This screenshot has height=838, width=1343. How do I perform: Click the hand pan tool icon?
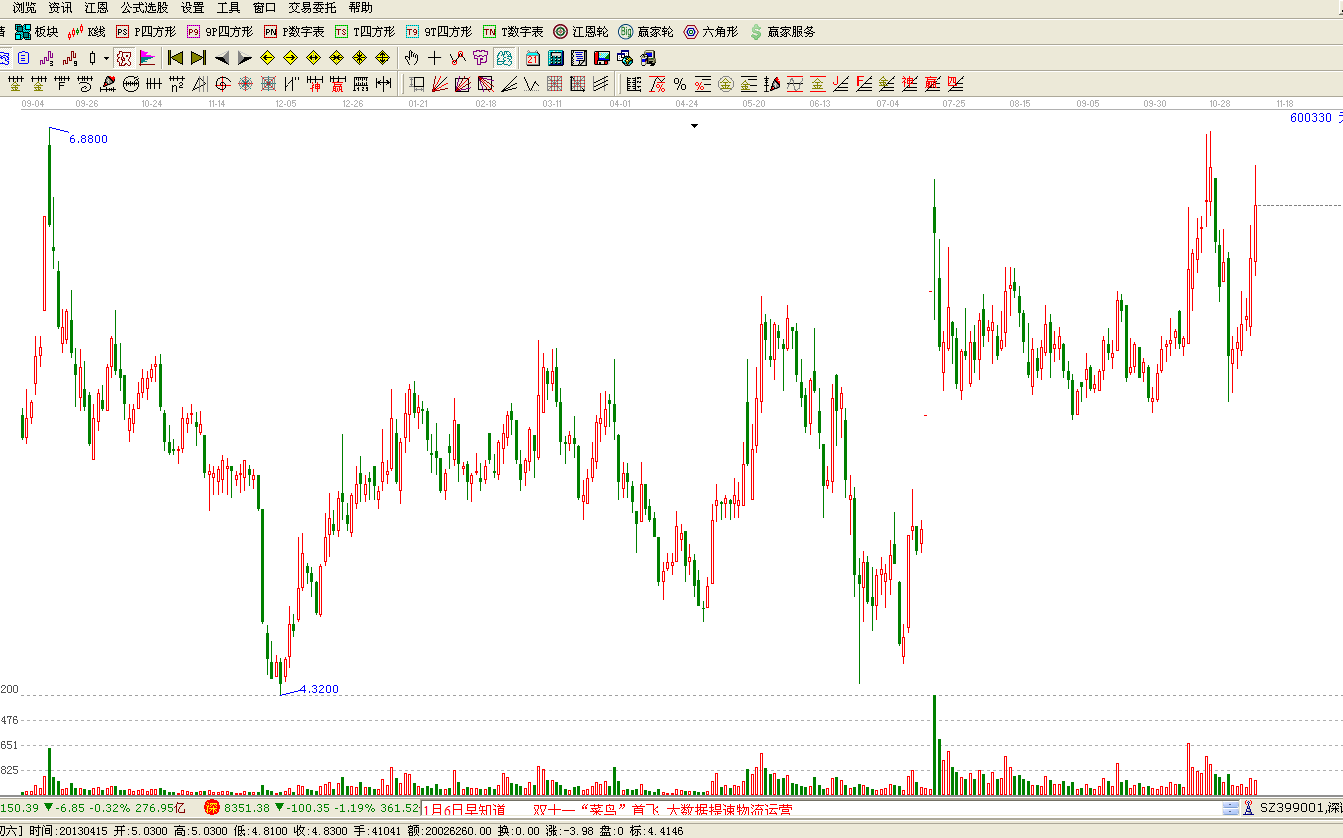click(411, 58)
